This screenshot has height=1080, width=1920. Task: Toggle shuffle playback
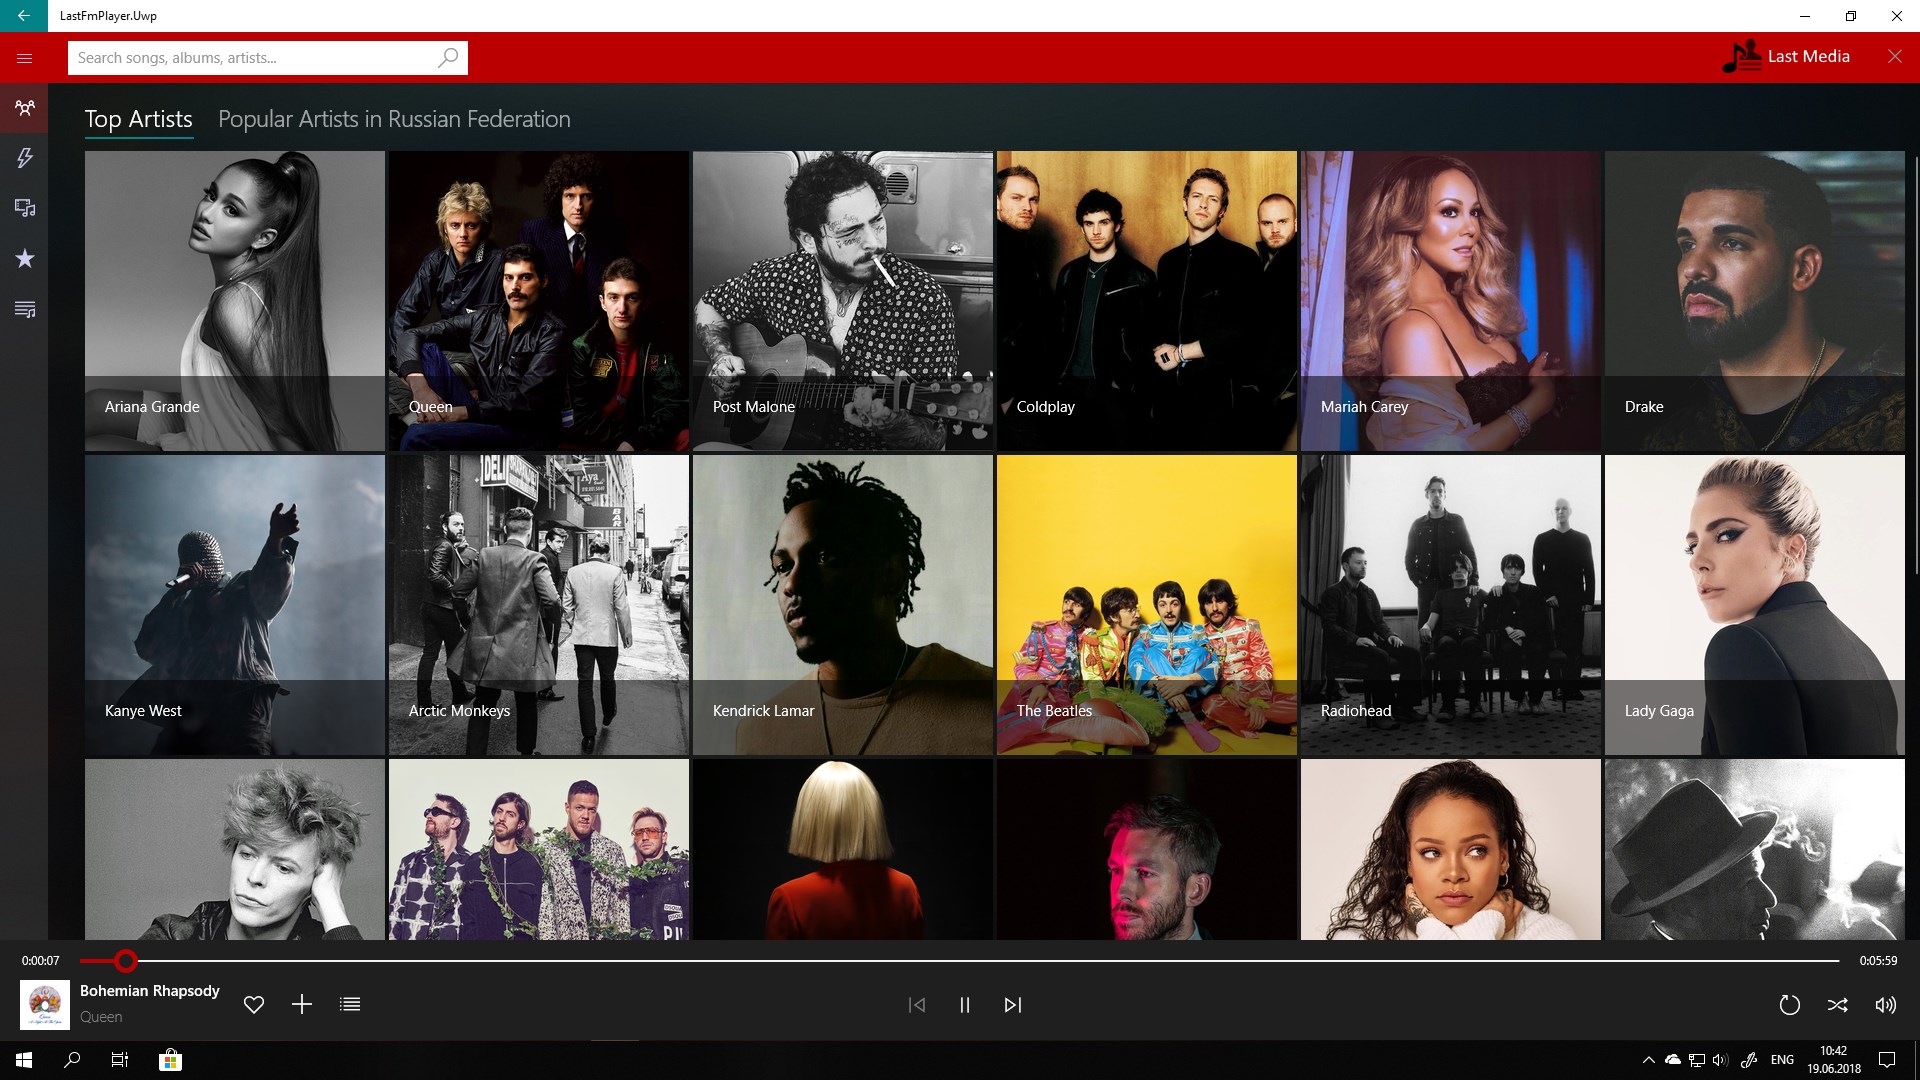tap(1838, 1005)
